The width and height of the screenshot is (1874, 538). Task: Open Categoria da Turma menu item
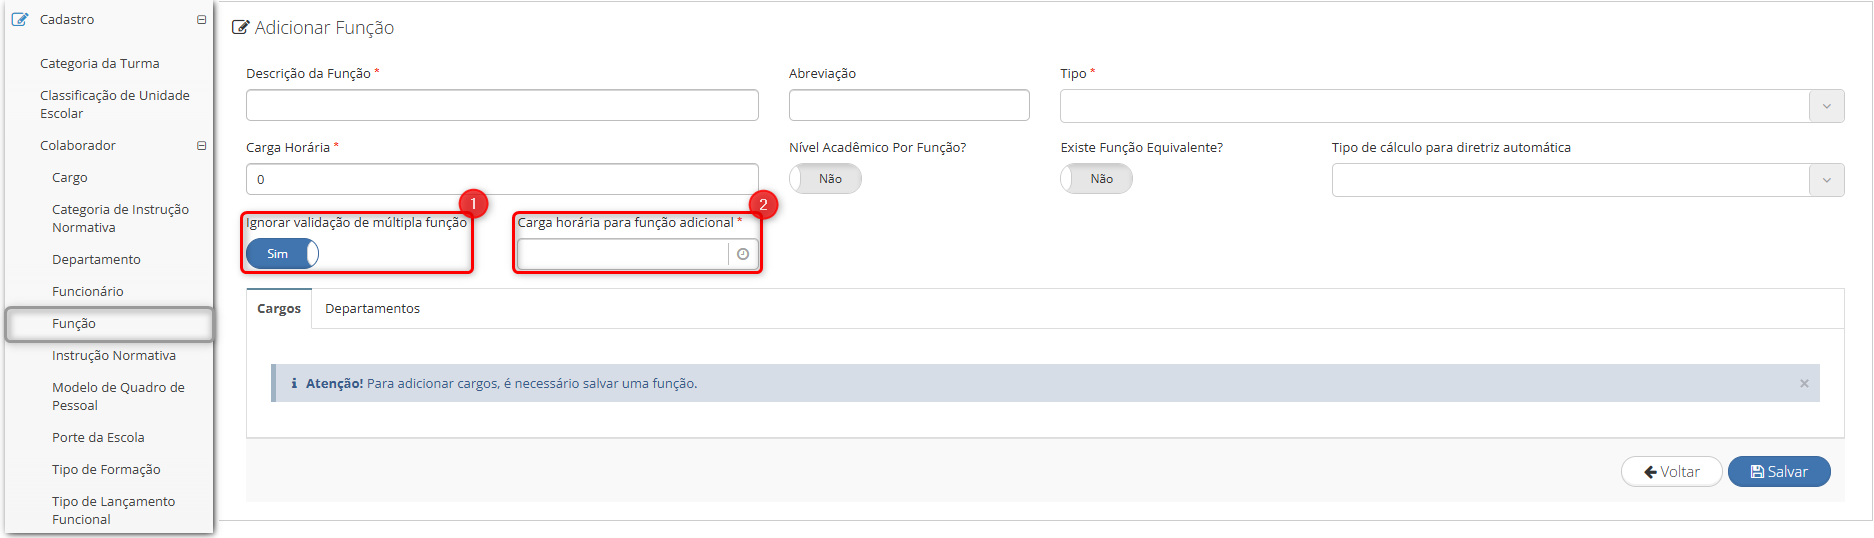point(100,63)
